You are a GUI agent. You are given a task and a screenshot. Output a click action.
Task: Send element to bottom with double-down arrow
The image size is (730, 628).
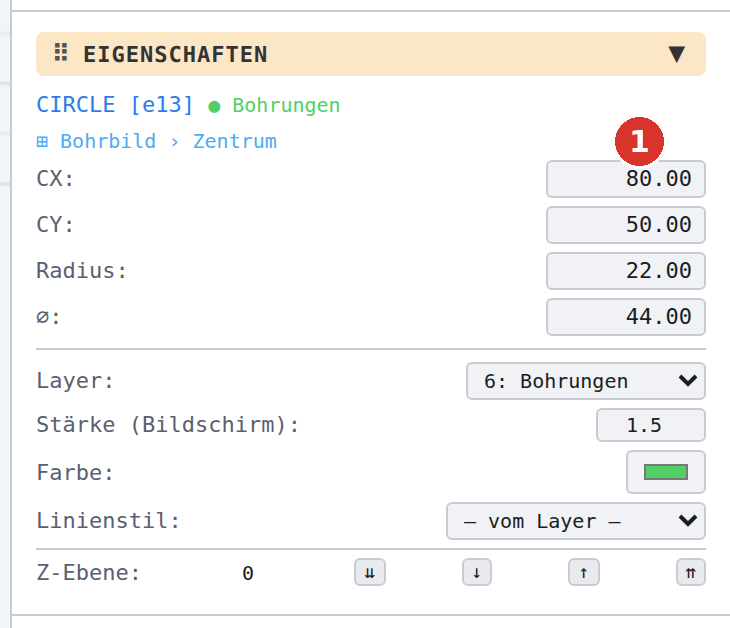pyautogui.click(x=370, y=572)
